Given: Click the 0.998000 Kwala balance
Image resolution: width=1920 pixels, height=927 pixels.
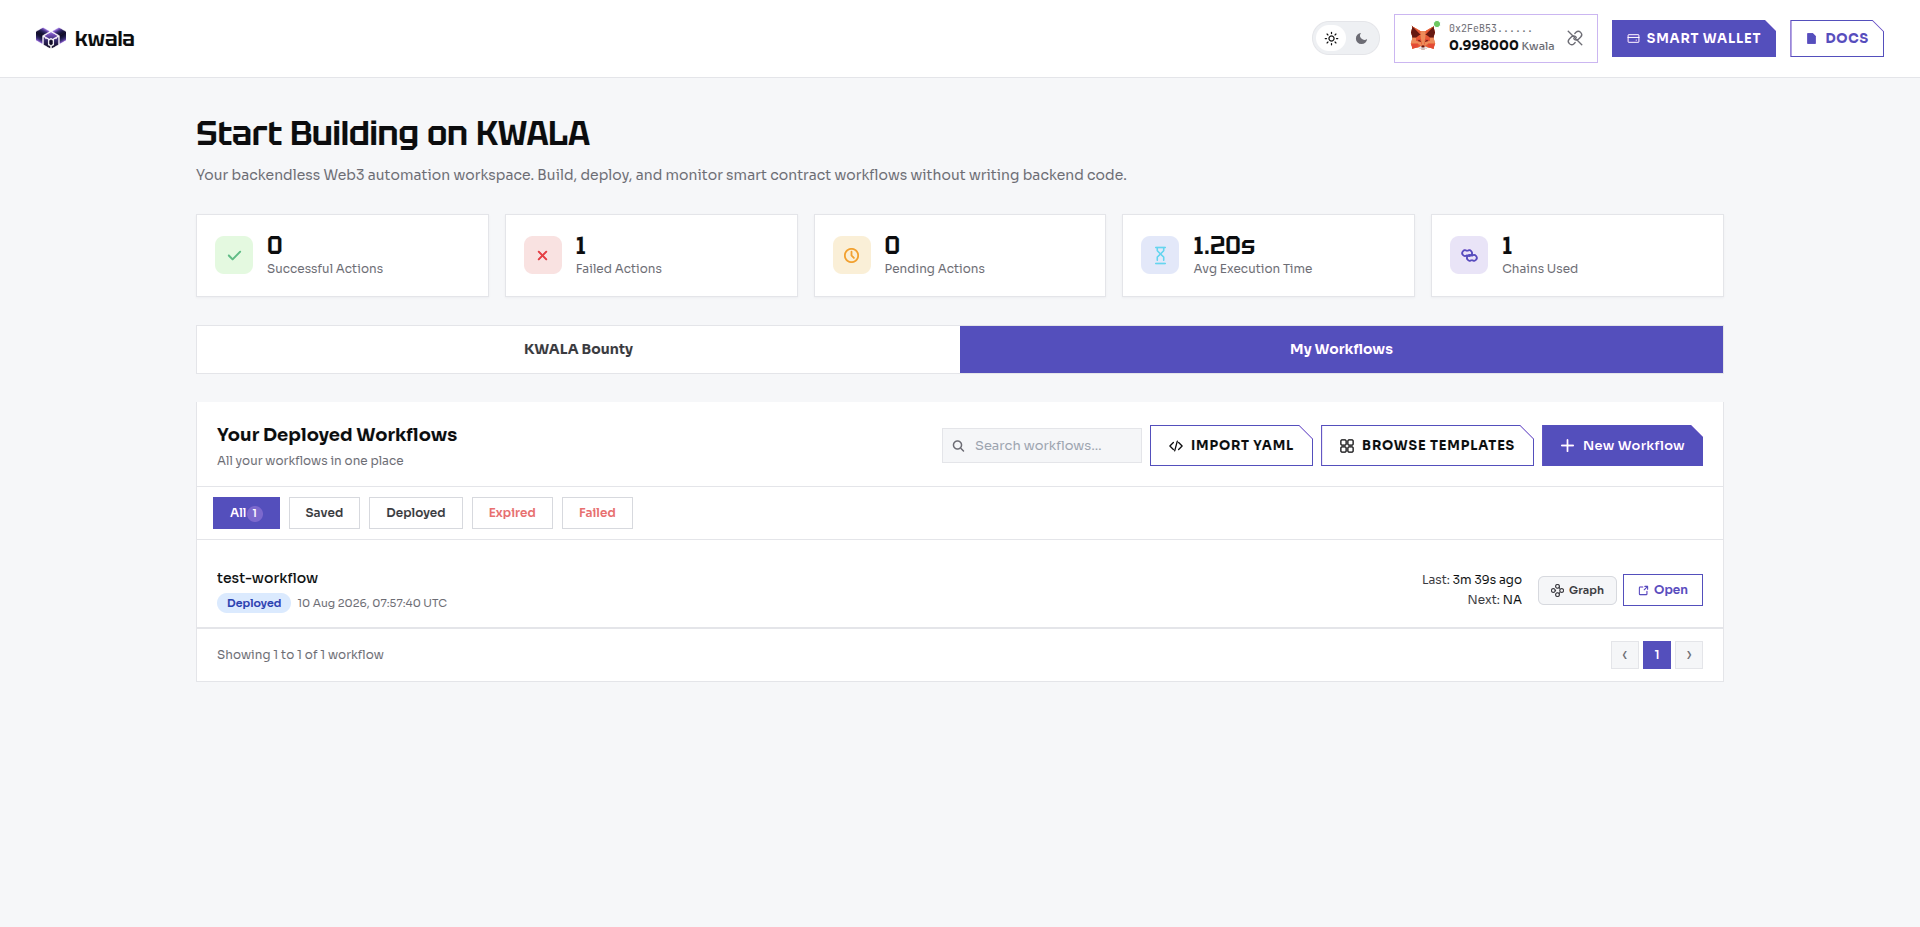Looking at the screenshot, I should pyautogui.click(x=1501, y=45).
